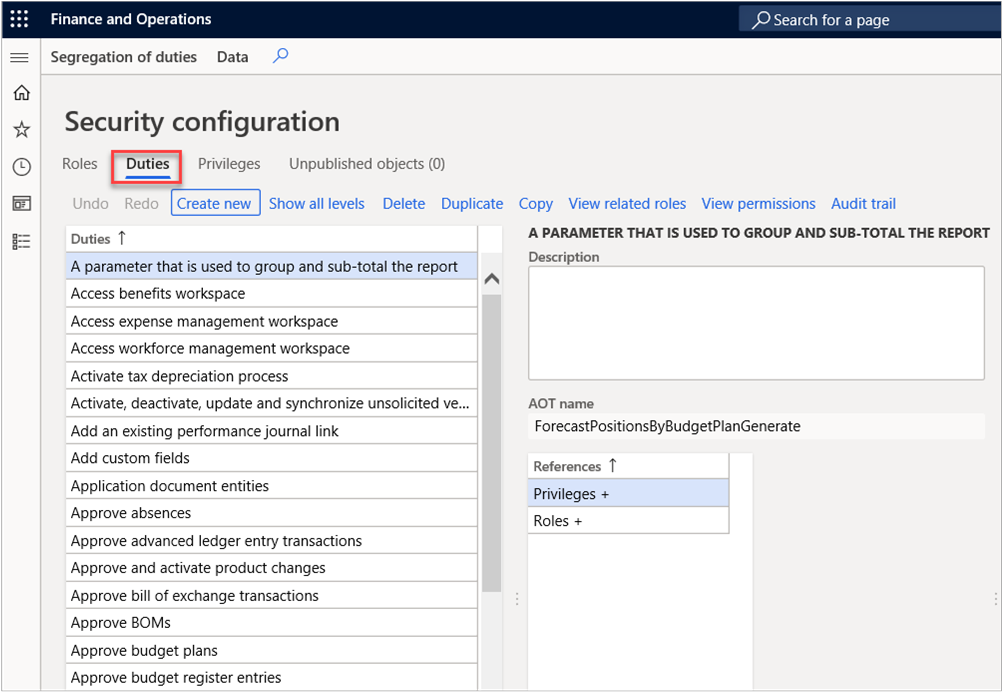Open the Data menu
Screen dimensions: 1003x692
[231, 56]
